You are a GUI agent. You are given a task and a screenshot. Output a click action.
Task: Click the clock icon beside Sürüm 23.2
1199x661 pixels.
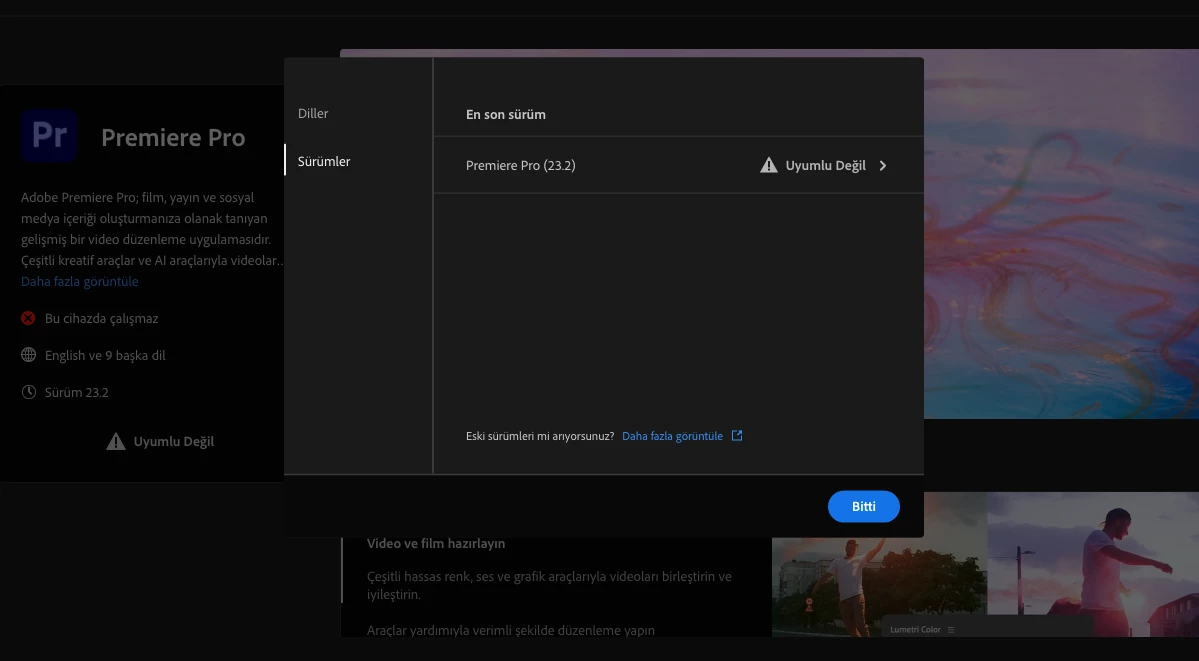pyautogui.click(x=28, y=392)
